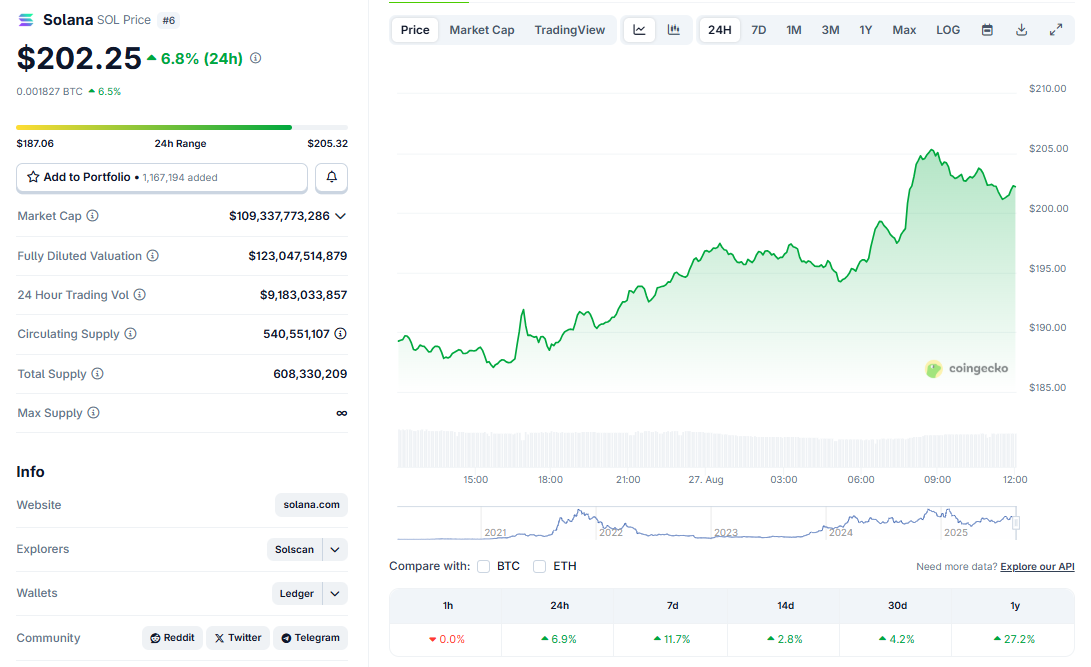
Task: Open the solana.com website link
Action: coord(311,505)
